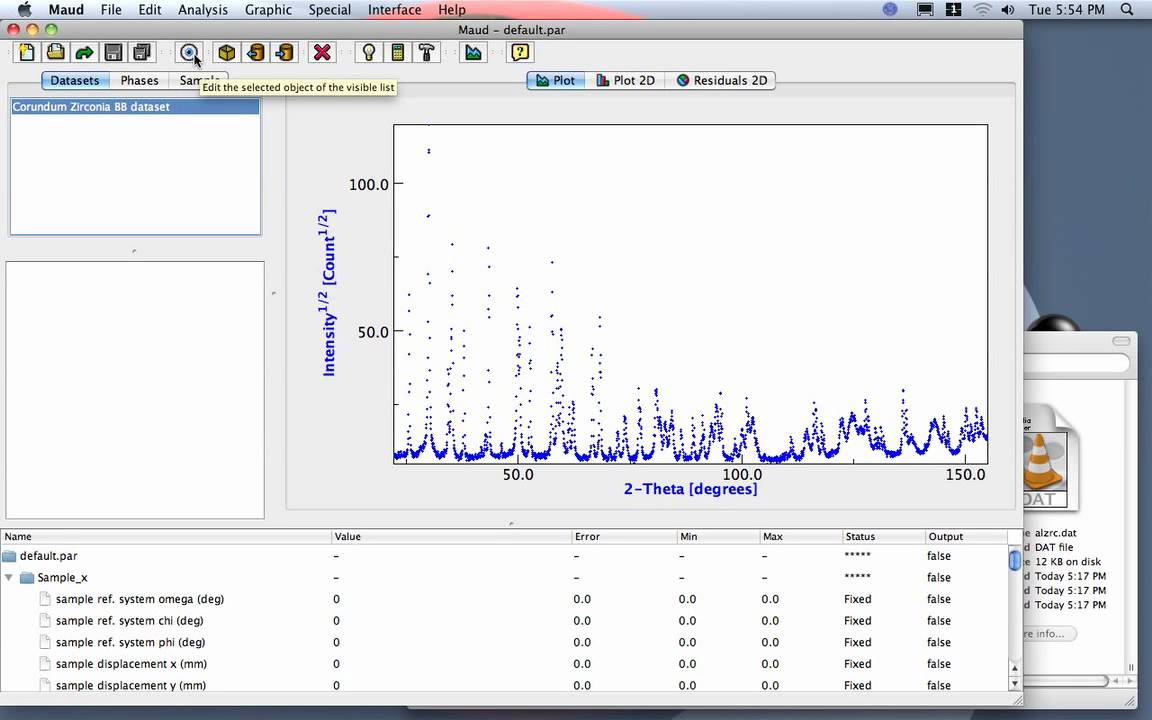Click the Error column header
This screenshot has width=1152, height=720.
coord(624,536)
